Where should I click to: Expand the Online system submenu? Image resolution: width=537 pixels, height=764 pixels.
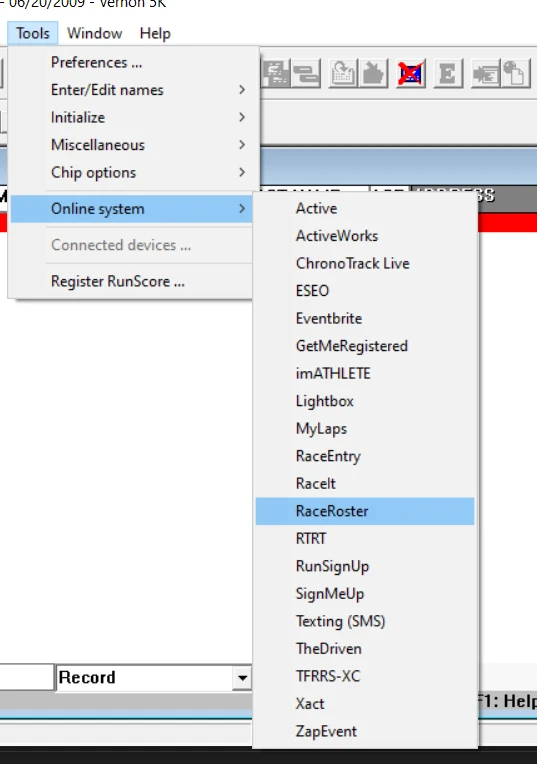(132, 209)
